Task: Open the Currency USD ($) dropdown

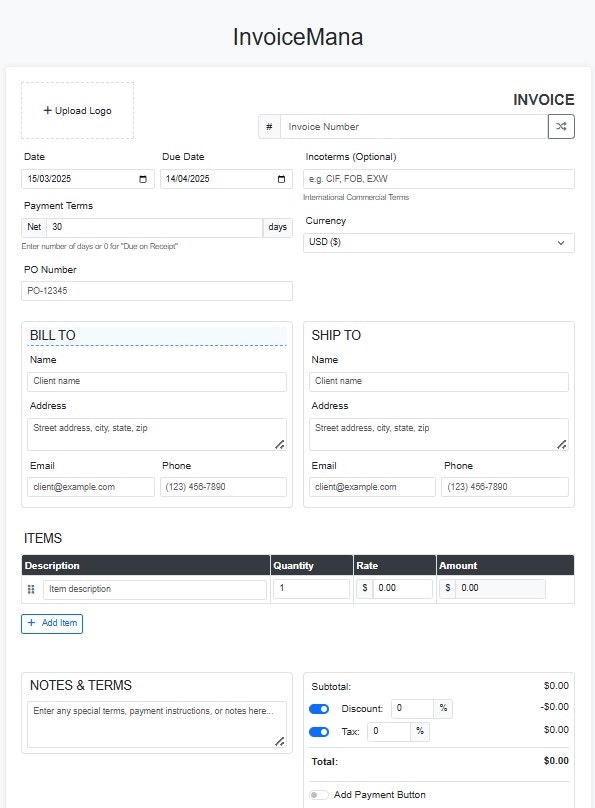Action: tap(439, 243)
